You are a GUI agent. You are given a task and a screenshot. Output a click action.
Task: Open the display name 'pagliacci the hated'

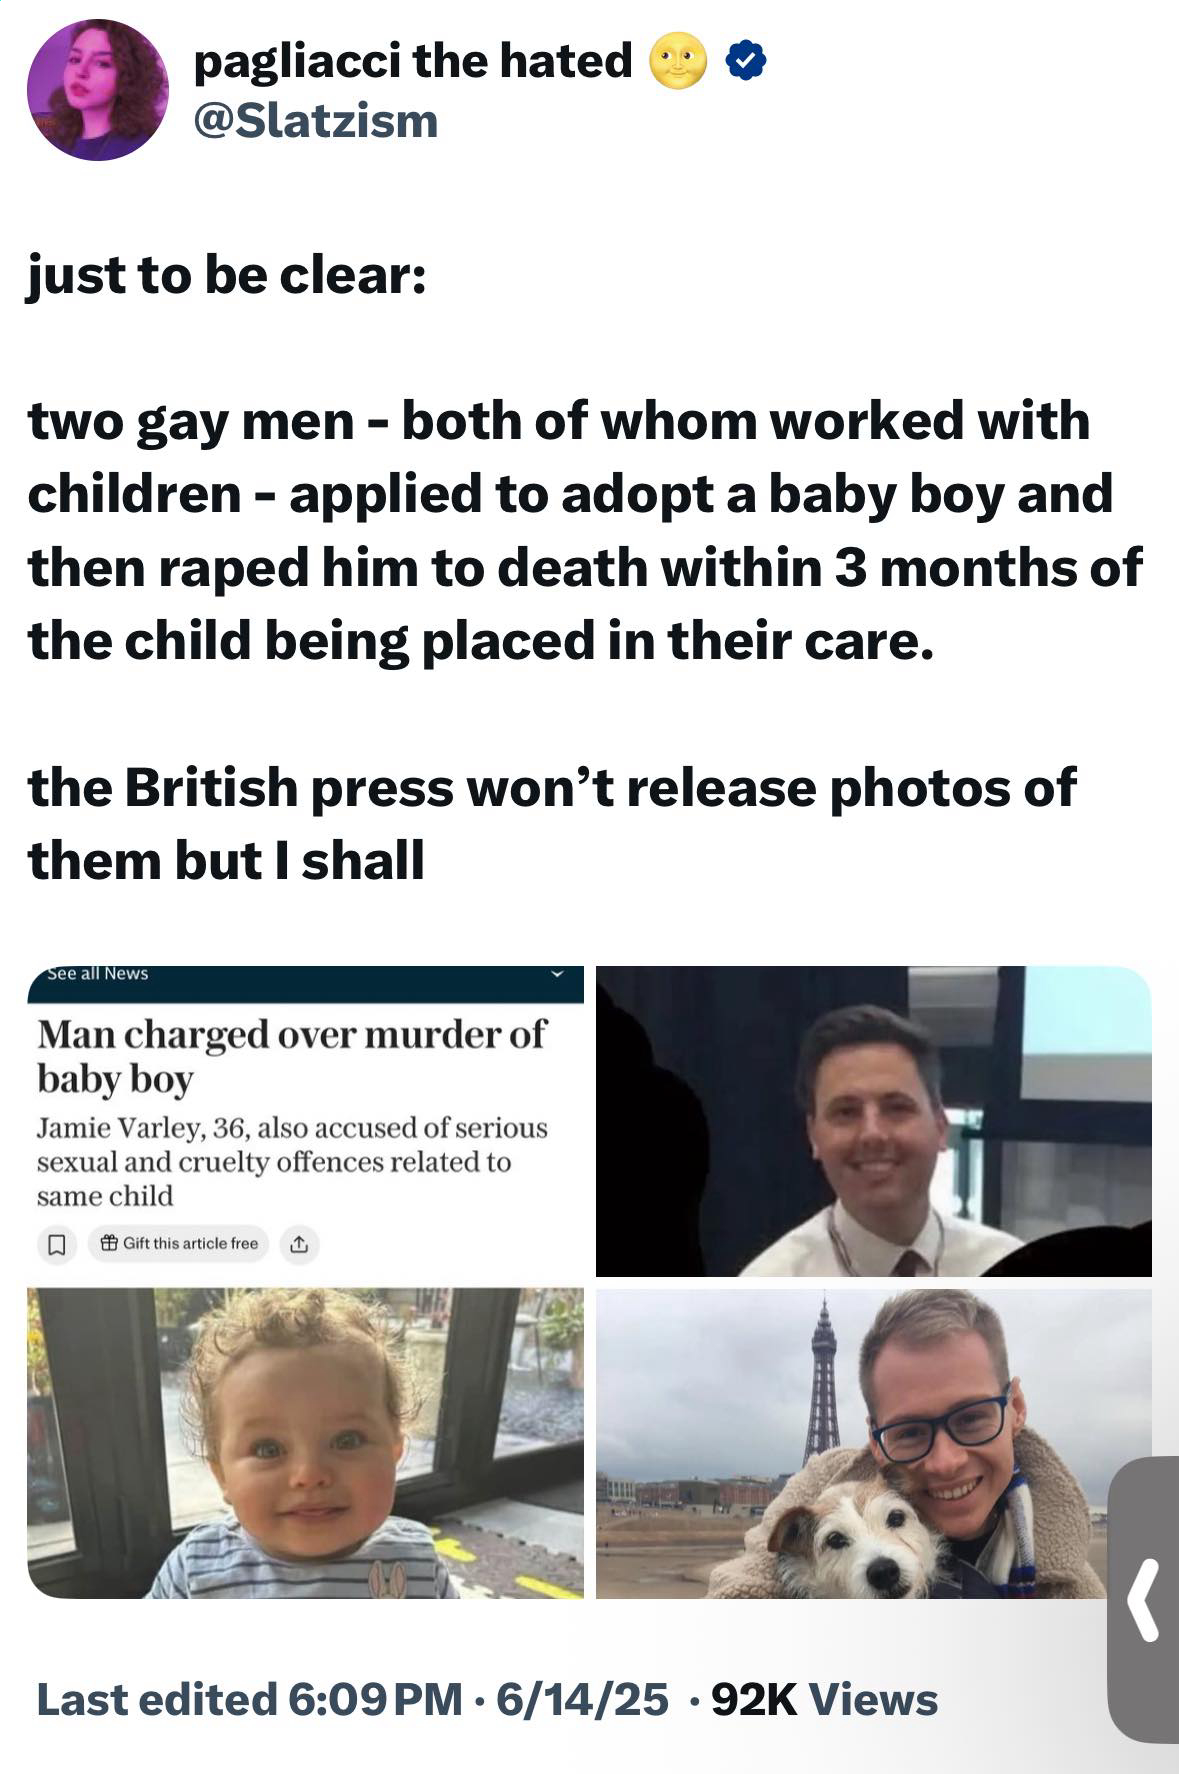click(413, 61)
